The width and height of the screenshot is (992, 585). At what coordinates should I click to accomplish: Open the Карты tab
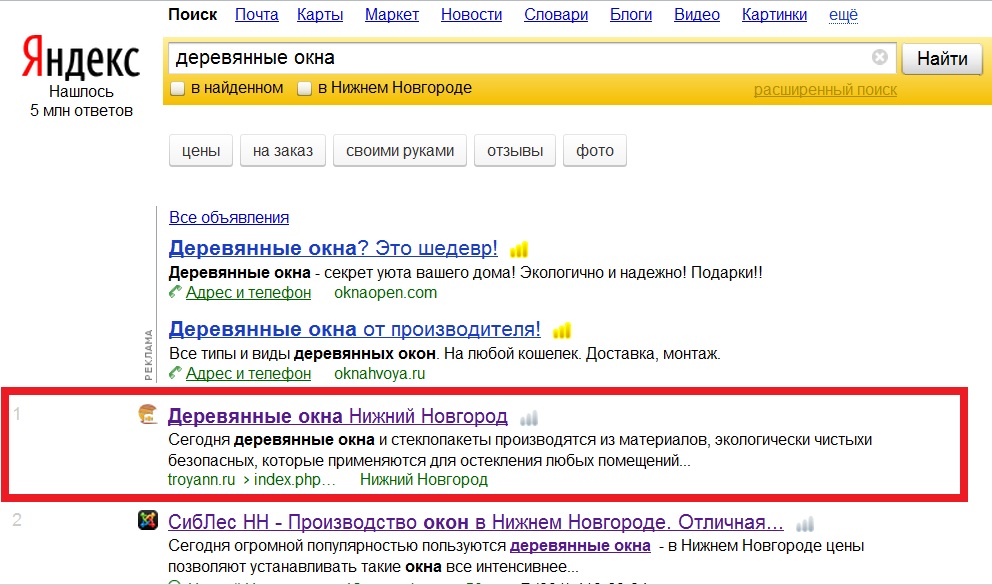click(x=320, y=15)
